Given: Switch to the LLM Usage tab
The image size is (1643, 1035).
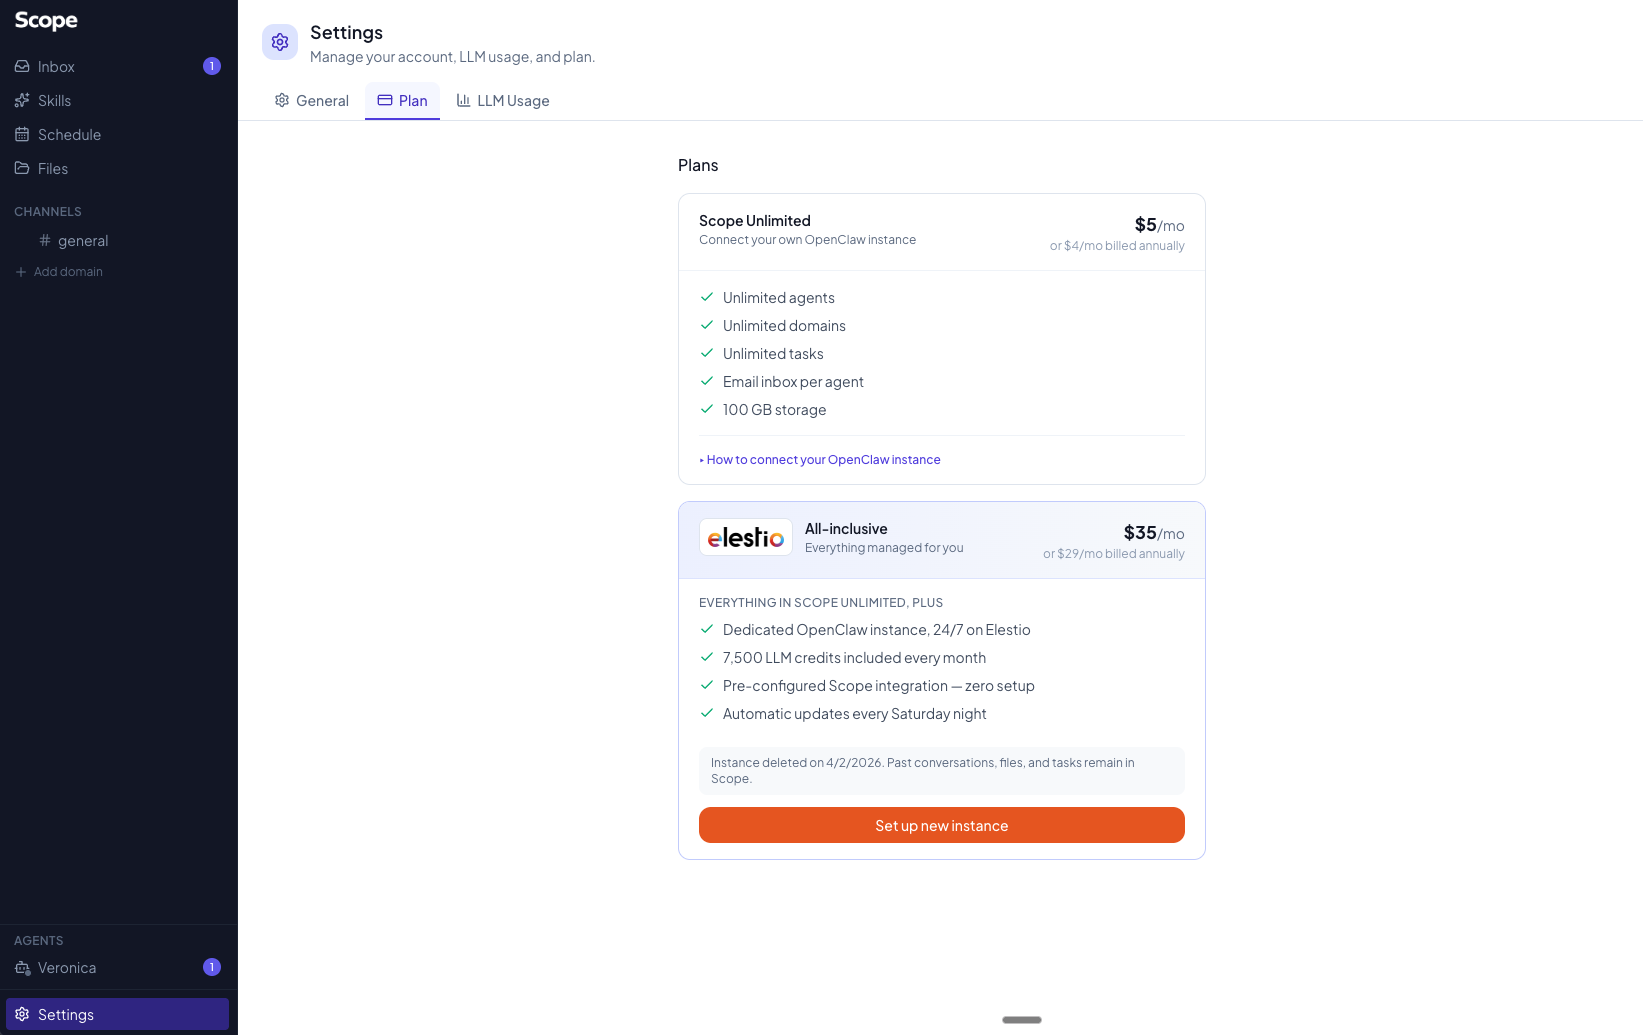Looking at the screenshot, I should pos(503,101).
